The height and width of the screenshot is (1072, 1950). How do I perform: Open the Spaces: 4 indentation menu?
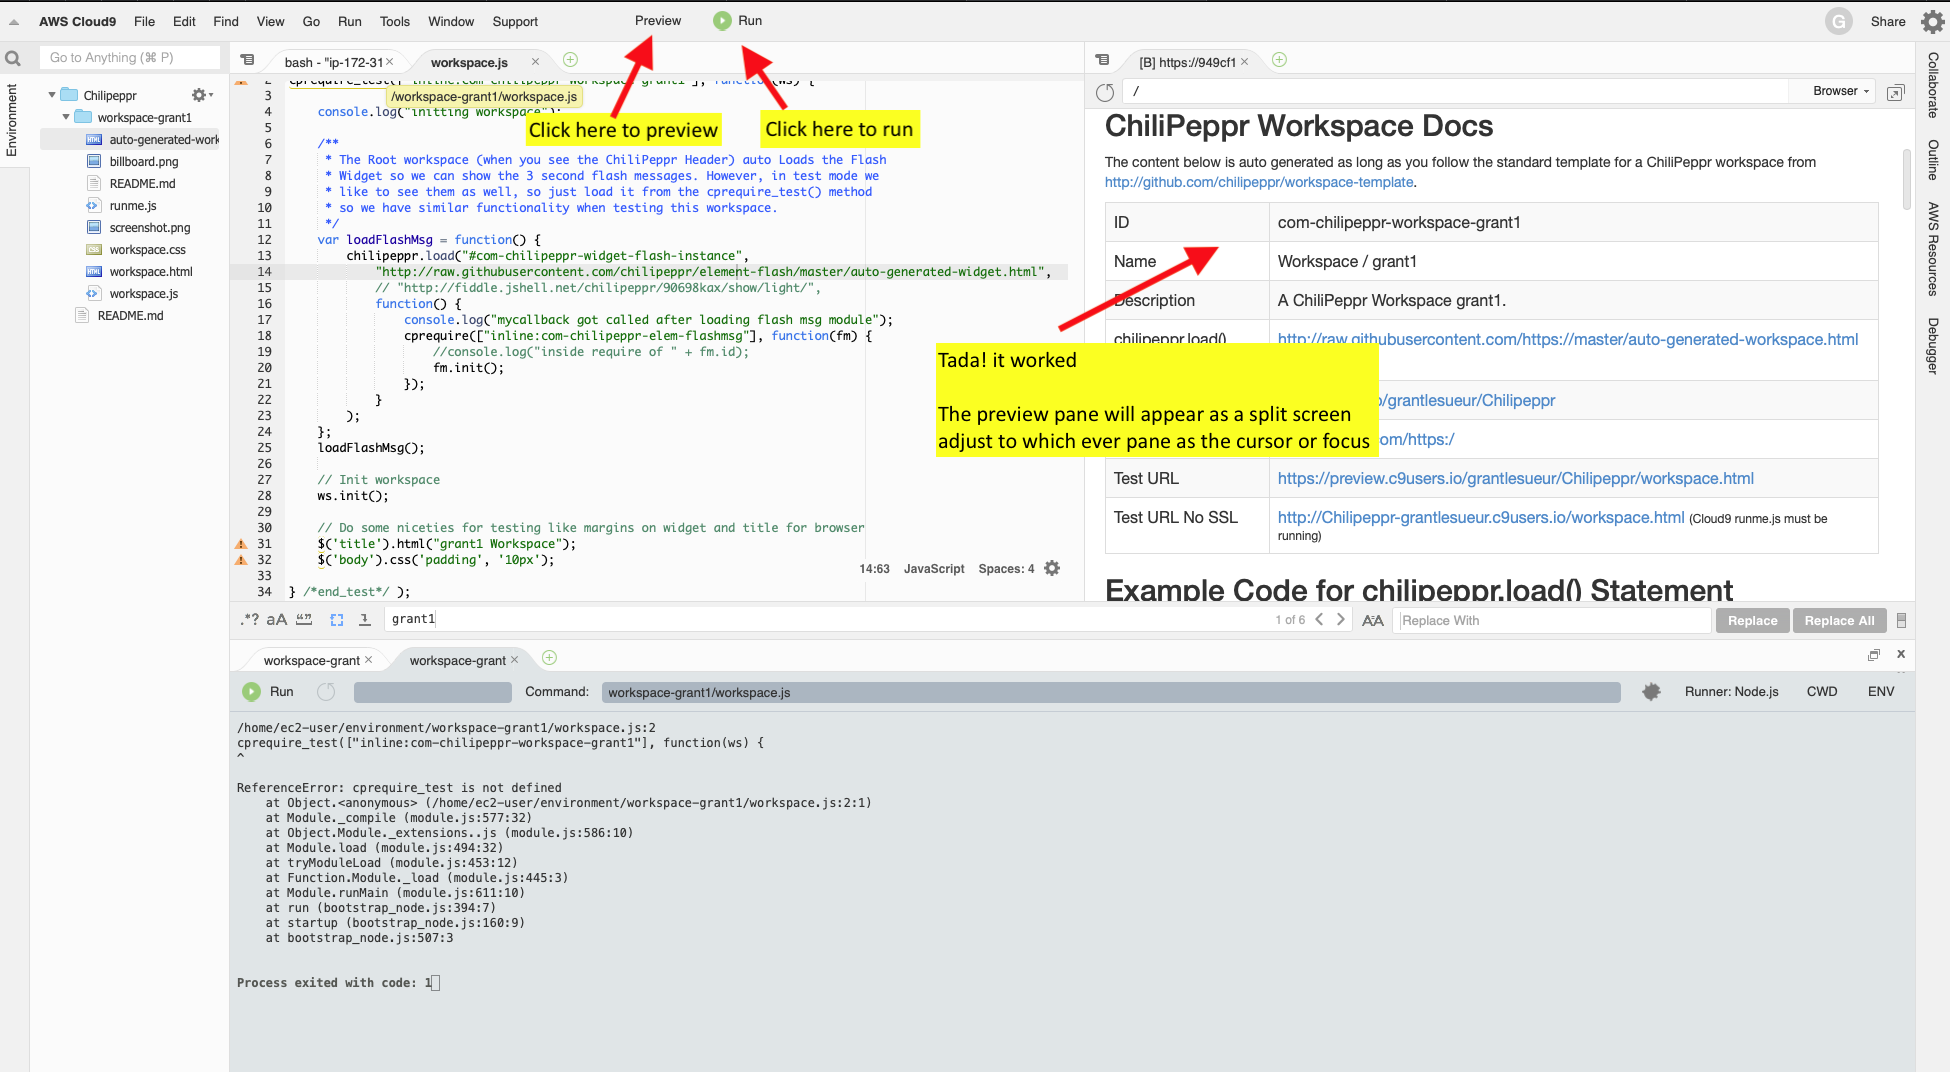coord(1006,568)
